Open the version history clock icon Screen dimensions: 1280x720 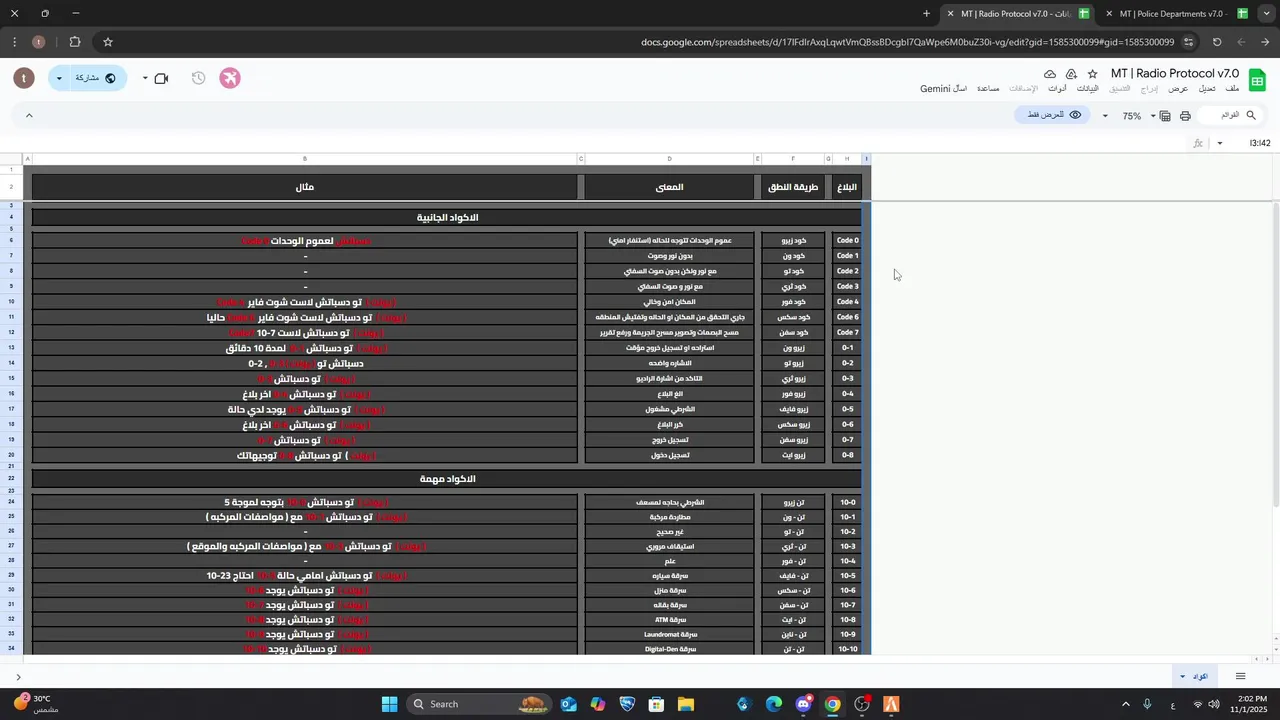tap(198, 78)
